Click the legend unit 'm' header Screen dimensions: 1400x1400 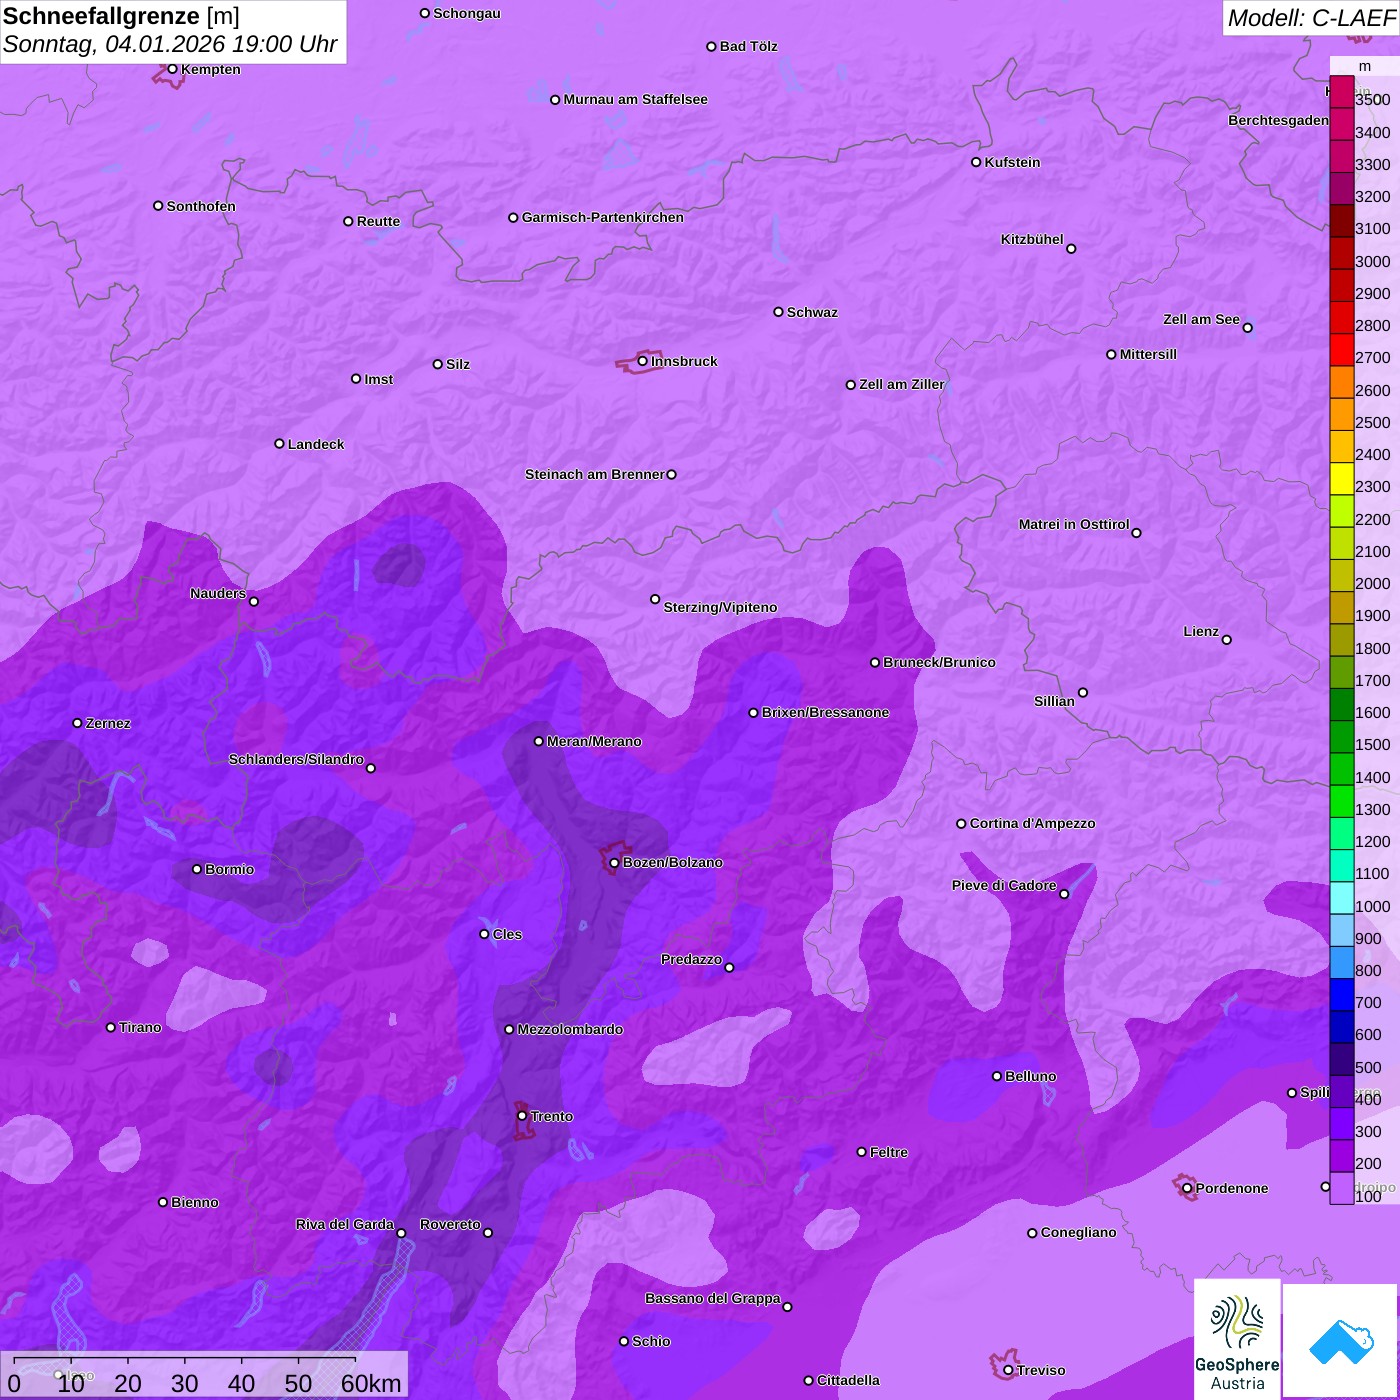1365,66
